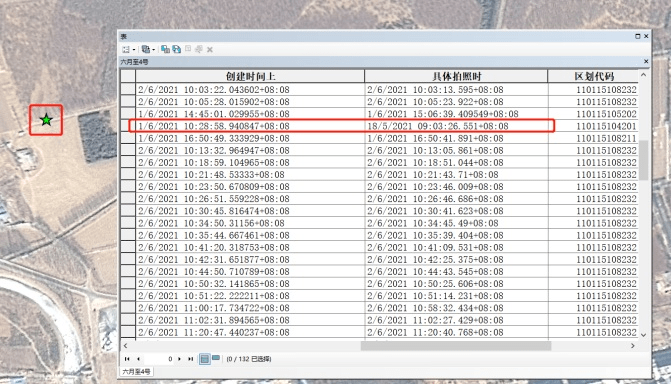Click the vertical scrollbar thumb
The image size is (671, 384).
coord(643,160)
